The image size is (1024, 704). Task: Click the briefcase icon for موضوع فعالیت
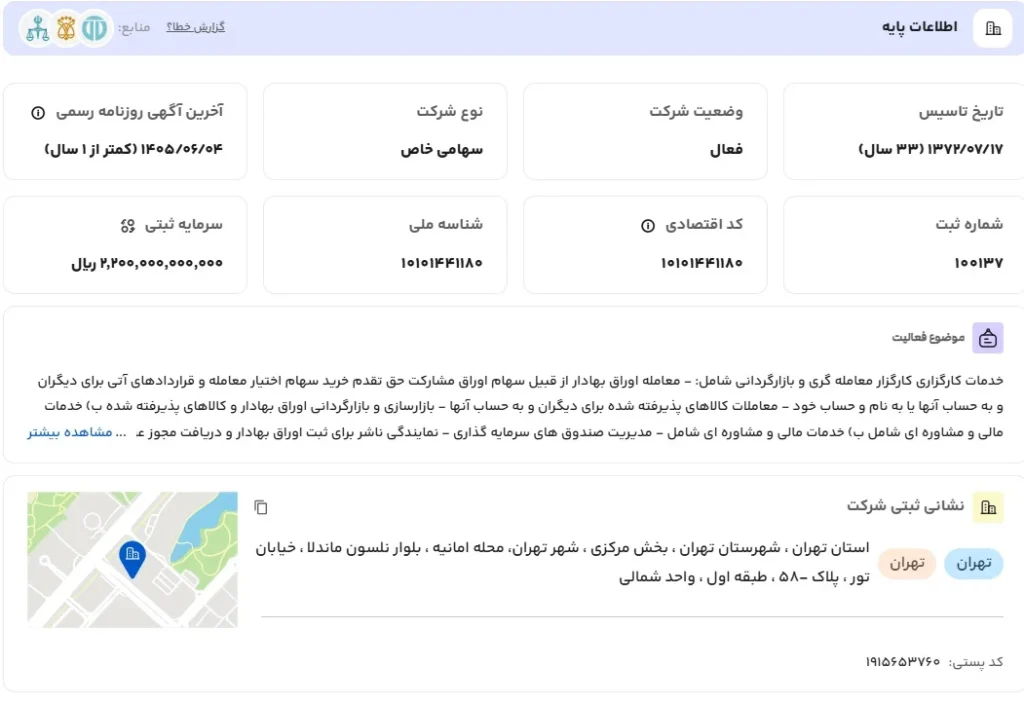(987, 338)
